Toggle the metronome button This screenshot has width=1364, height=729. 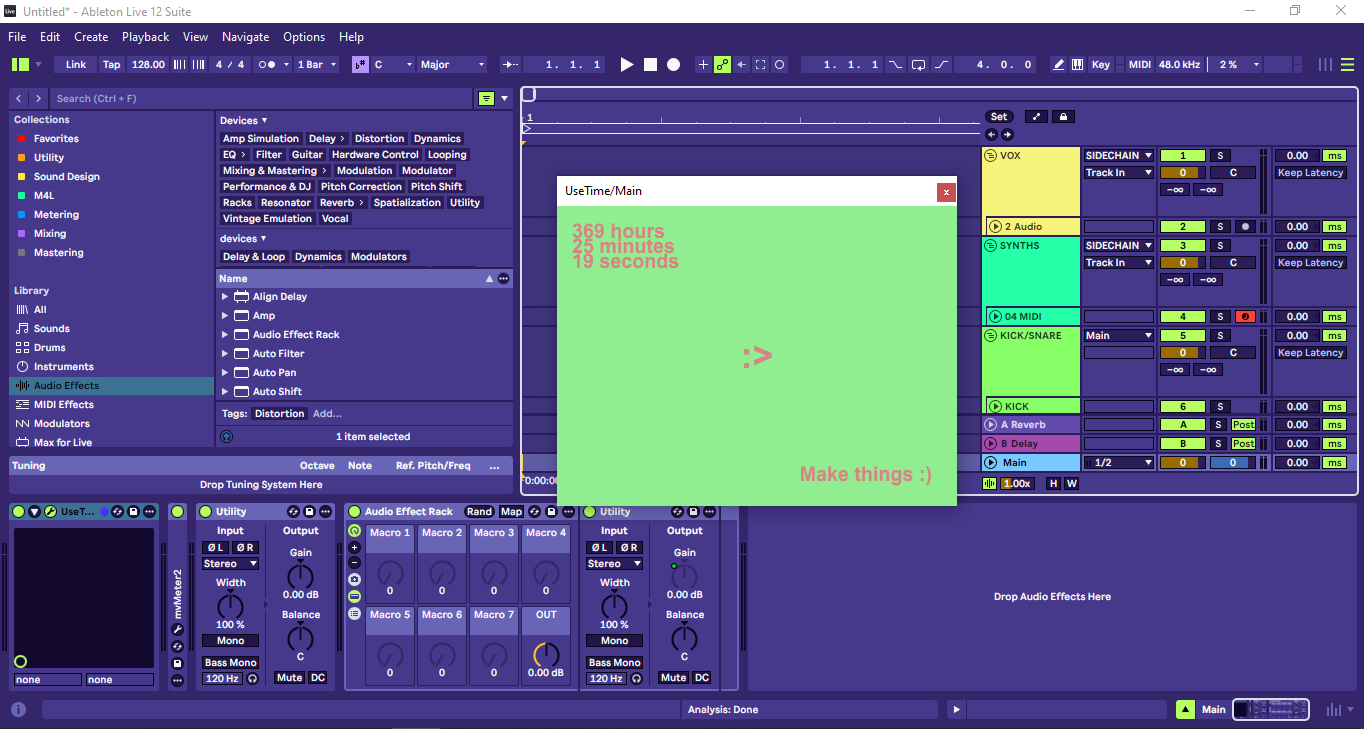click(267, 64)
